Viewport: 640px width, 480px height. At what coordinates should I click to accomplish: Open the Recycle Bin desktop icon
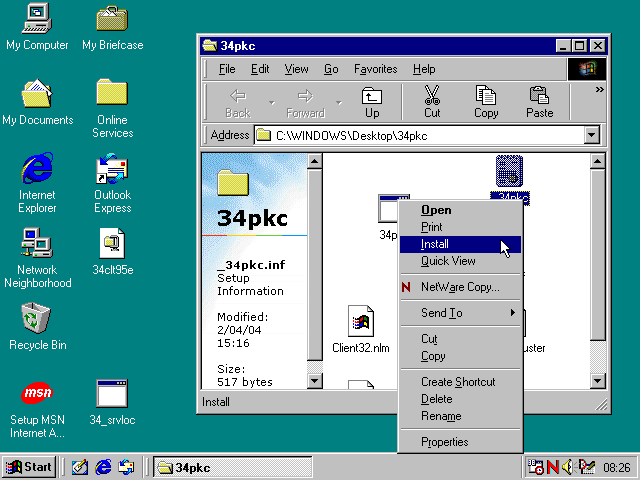[x=37, y=319]
